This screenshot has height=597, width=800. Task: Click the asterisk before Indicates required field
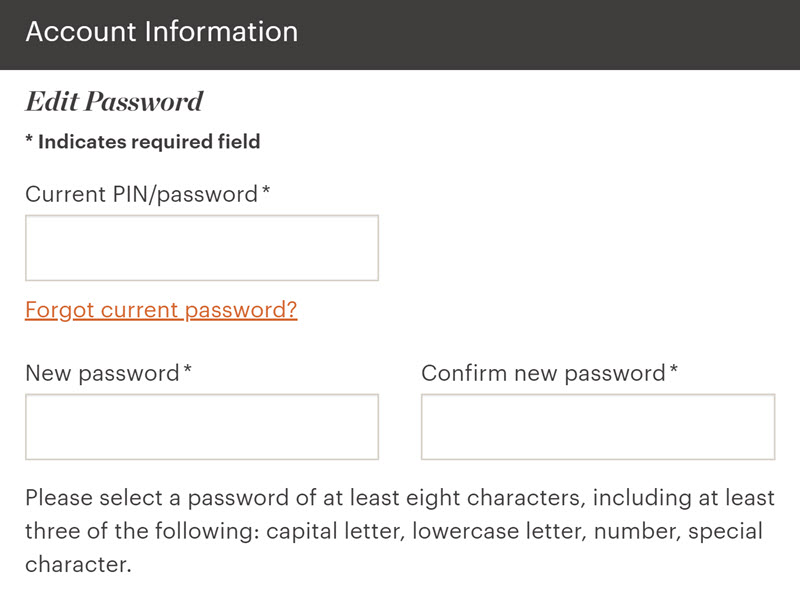tap(30, 138)
